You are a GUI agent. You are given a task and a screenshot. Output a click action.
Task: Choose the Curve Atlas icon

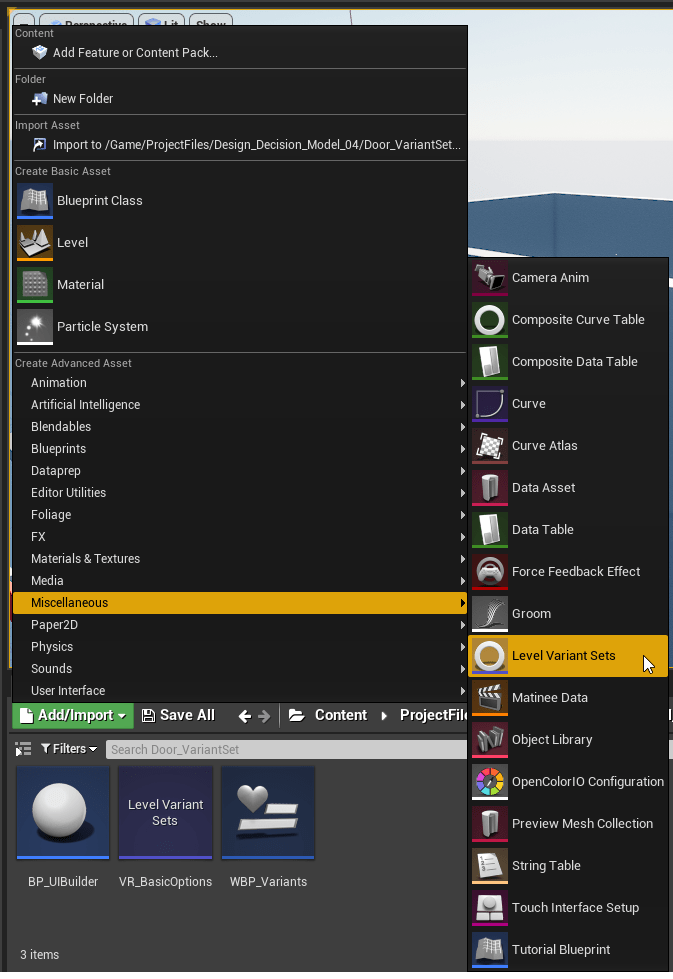(x=490, y=446)
